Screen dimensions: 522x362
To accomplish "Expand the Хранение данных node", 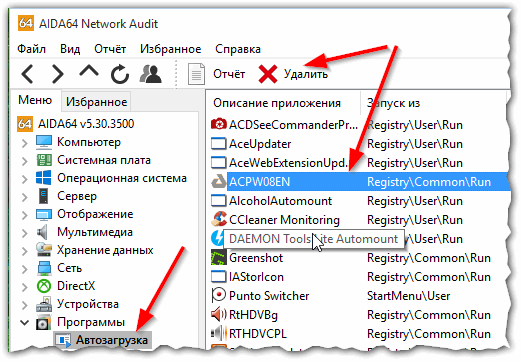I will click(x=24, y=251).
